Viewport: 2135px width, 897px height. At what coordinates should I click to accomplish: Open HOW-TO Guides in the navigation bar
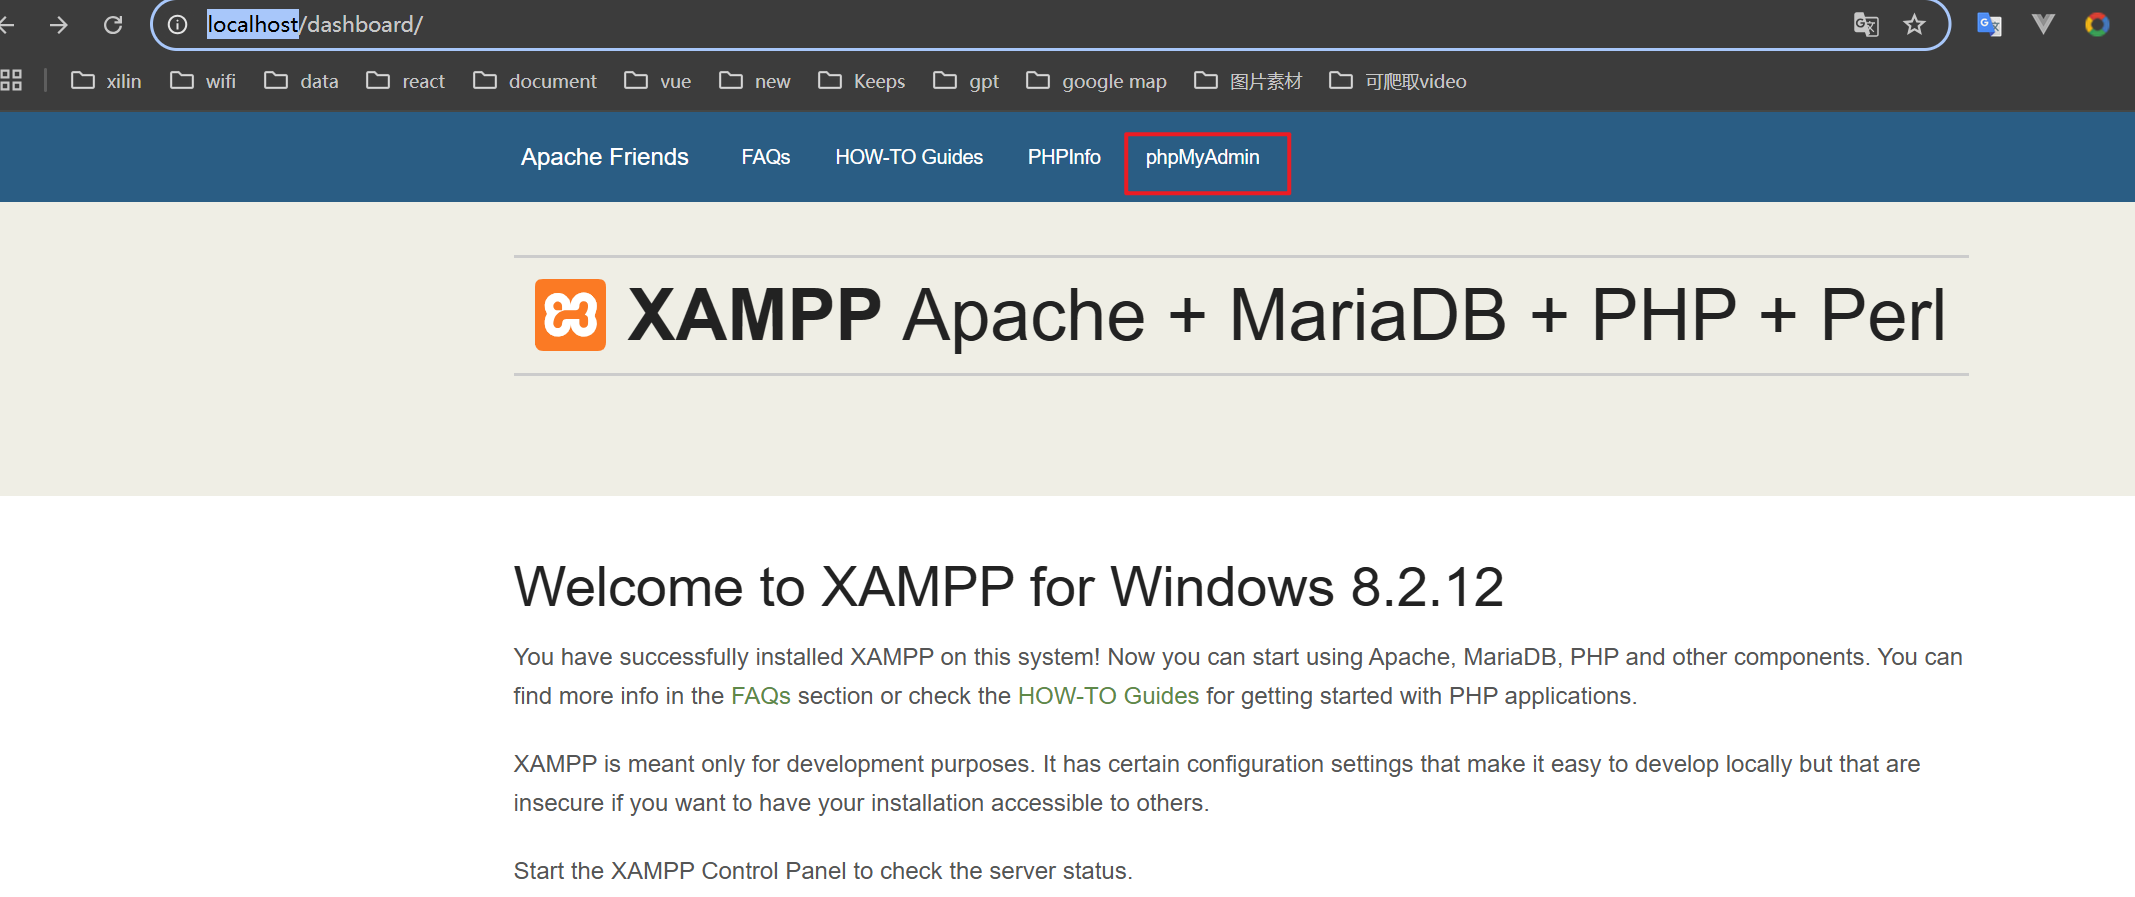[909, 157]
